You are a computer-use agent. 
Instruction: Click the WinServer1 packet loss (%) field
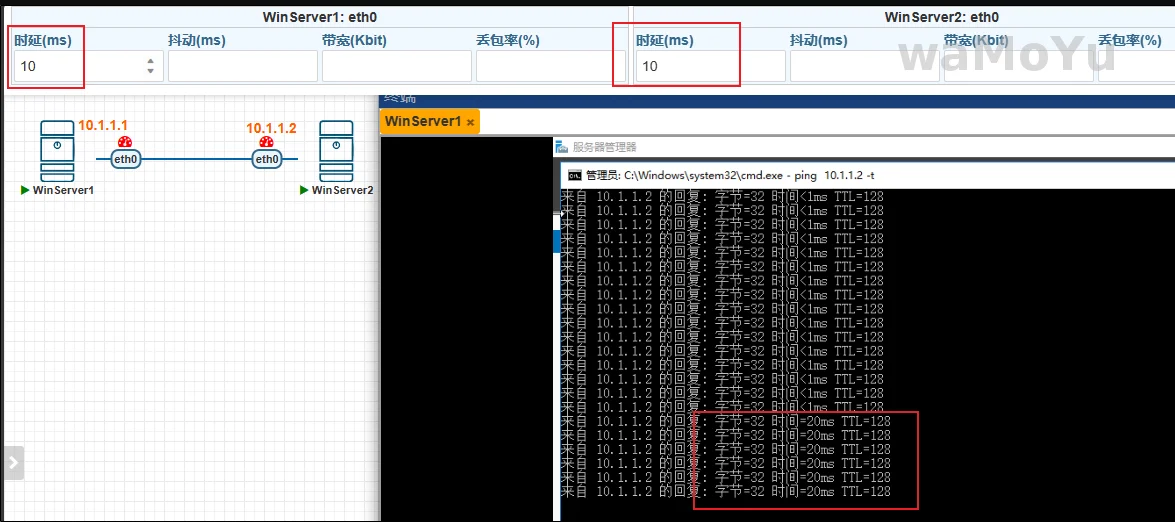click(550, 66)
